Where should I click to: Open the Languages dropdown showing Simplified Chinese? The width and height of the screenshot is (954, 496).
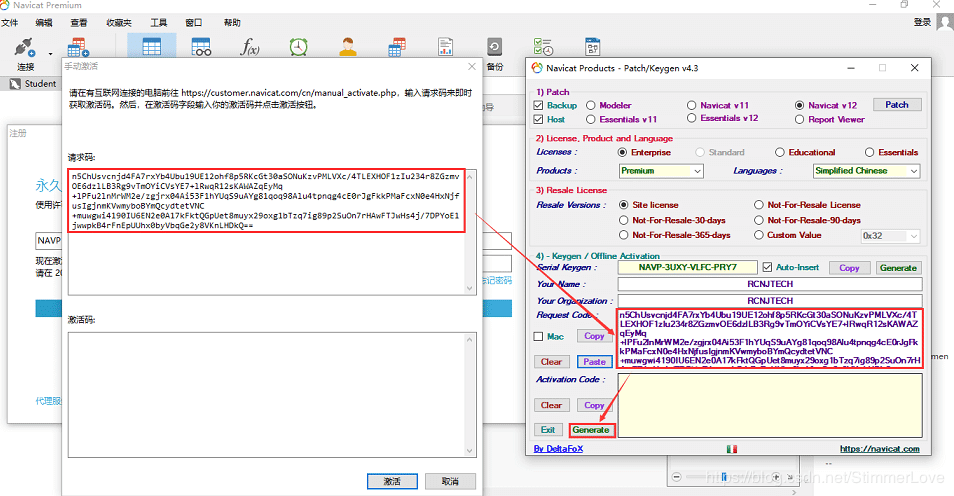(866, 171)
